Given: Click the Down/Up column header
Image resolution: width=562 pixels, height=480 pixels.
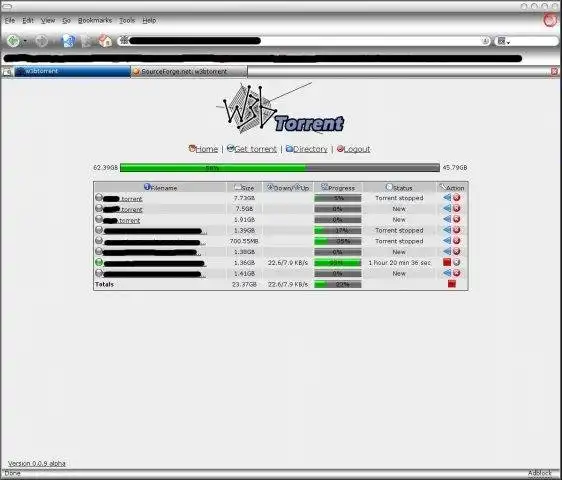Looking at the screenshot, I should point(288,187).
